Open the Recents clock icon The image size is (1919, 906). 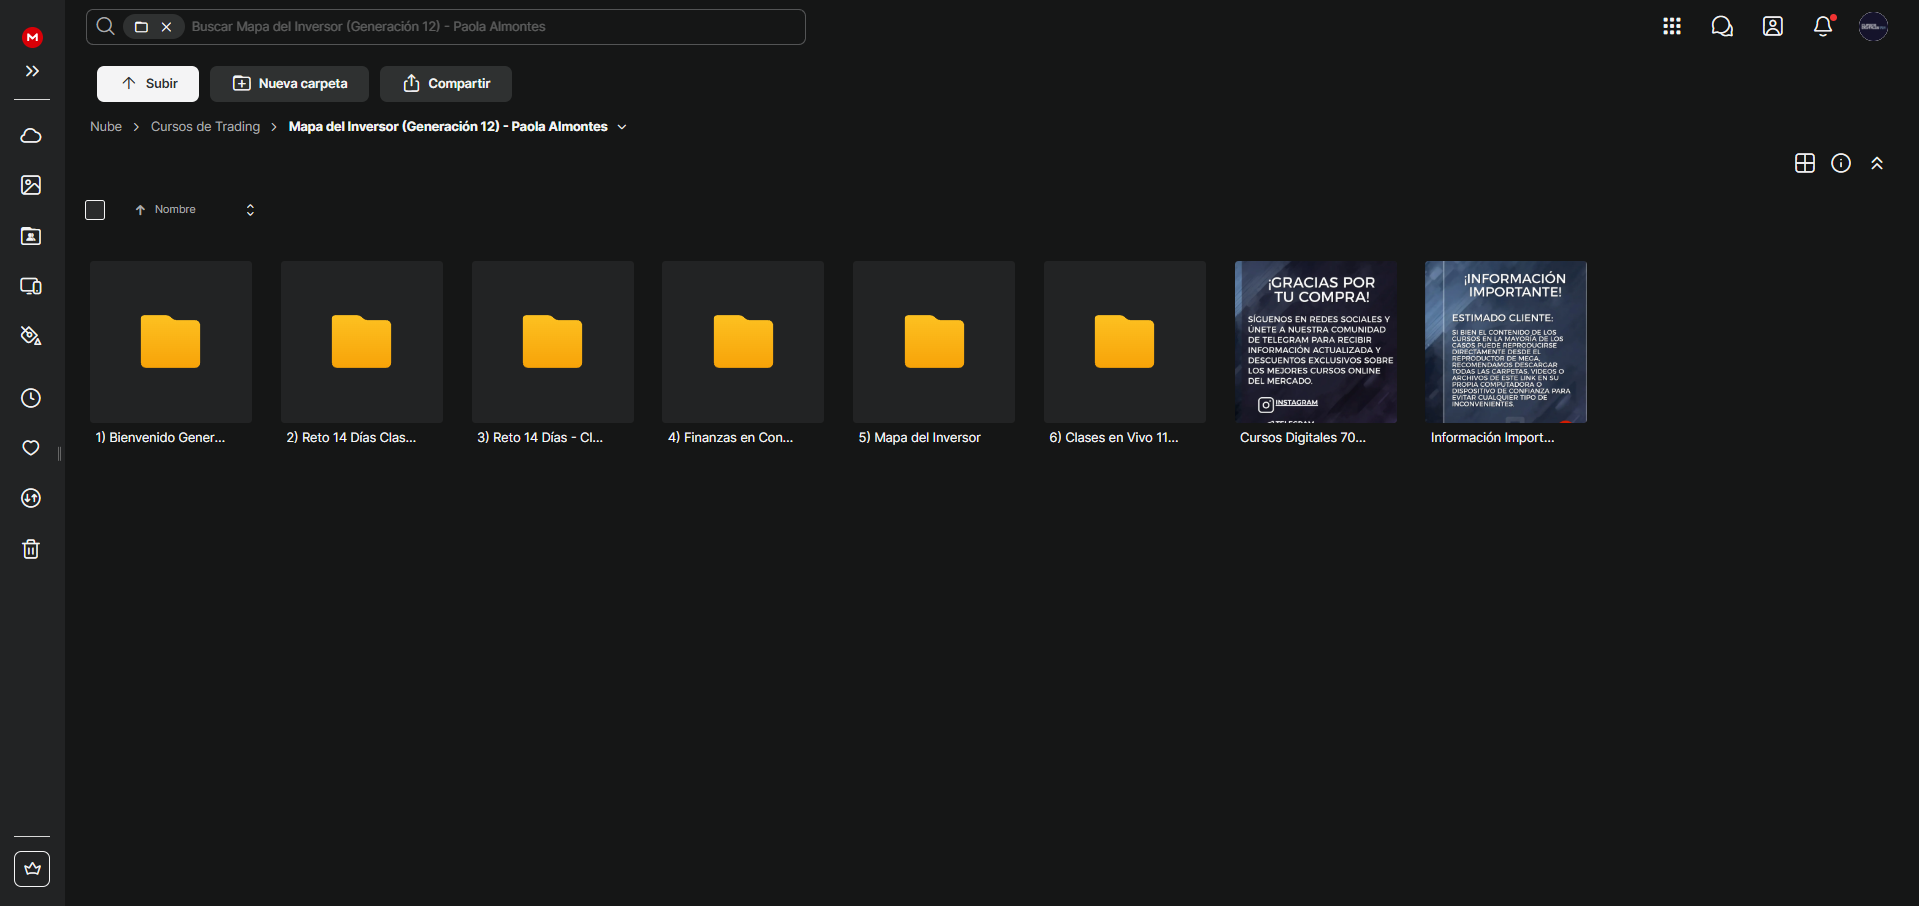click(x=31, y=398)
